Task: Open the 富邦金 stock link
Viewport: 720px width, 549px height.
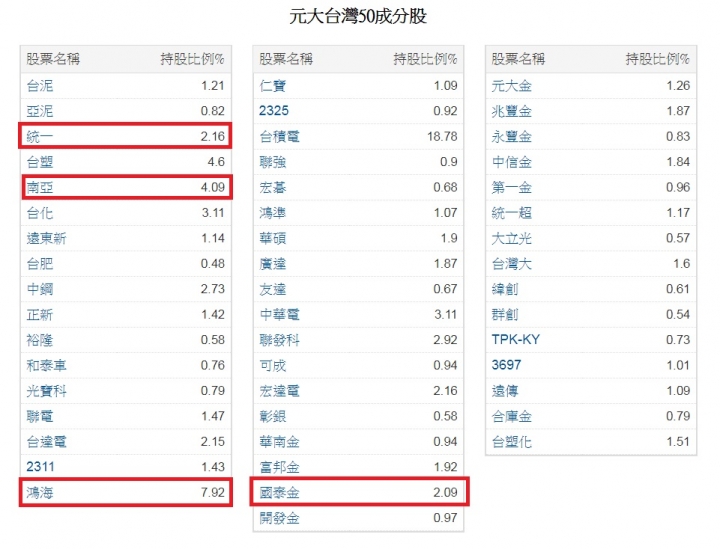Action: point(279,467)
